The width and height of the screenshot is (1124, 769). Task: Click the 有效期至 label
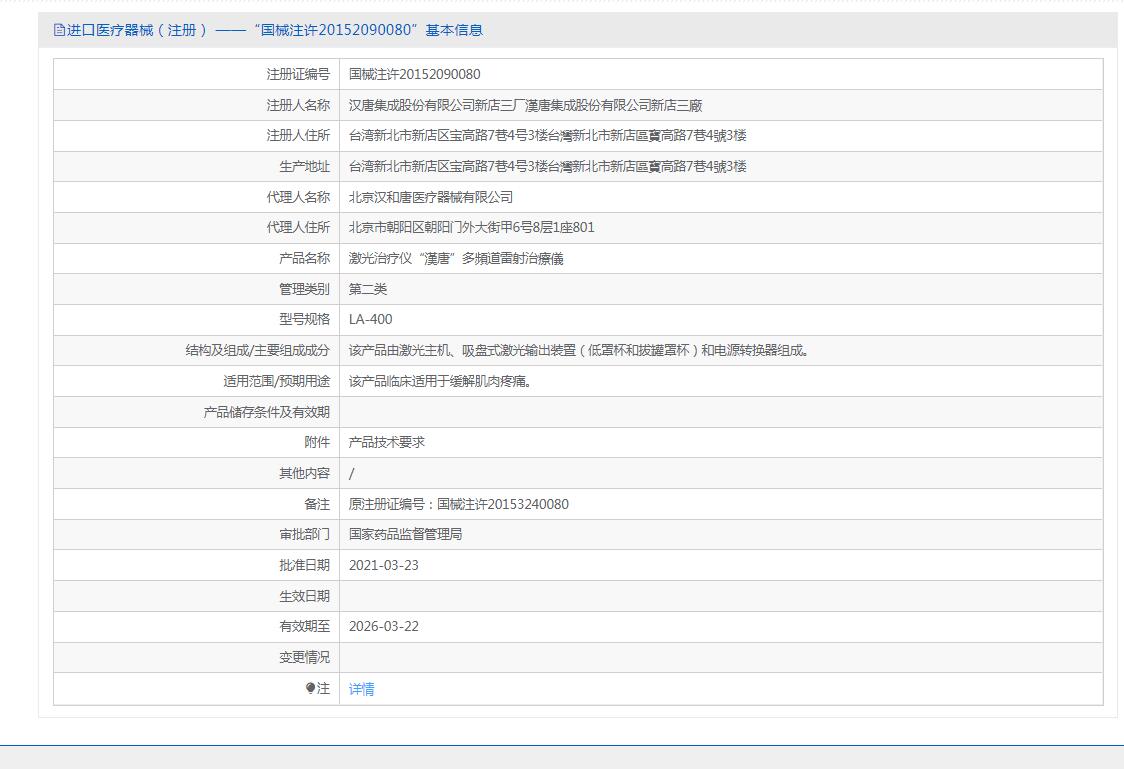[x=304, y=626]
